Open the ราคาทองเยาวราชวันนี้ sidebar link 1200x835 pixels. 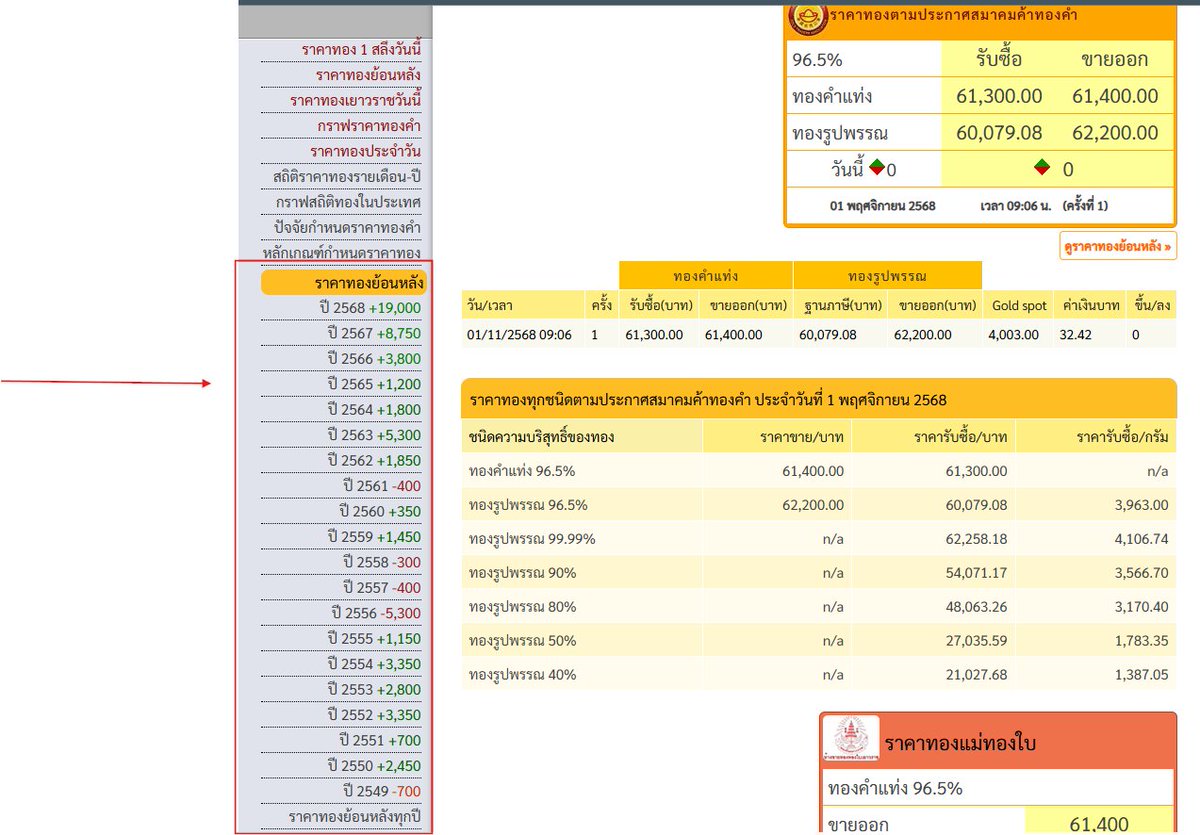click(355, 100)
